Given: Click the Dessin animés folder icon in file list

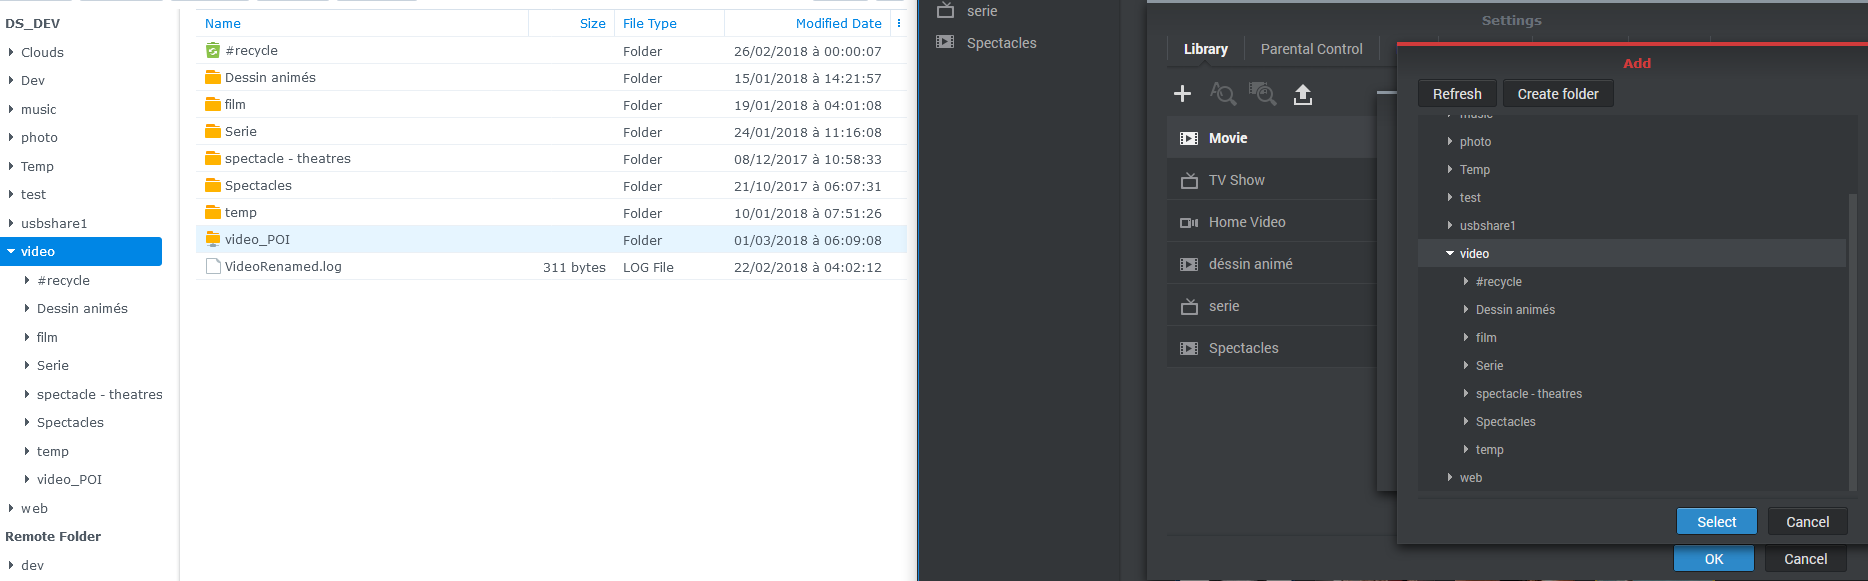Looking at the screenshot, I should (213, 77).
